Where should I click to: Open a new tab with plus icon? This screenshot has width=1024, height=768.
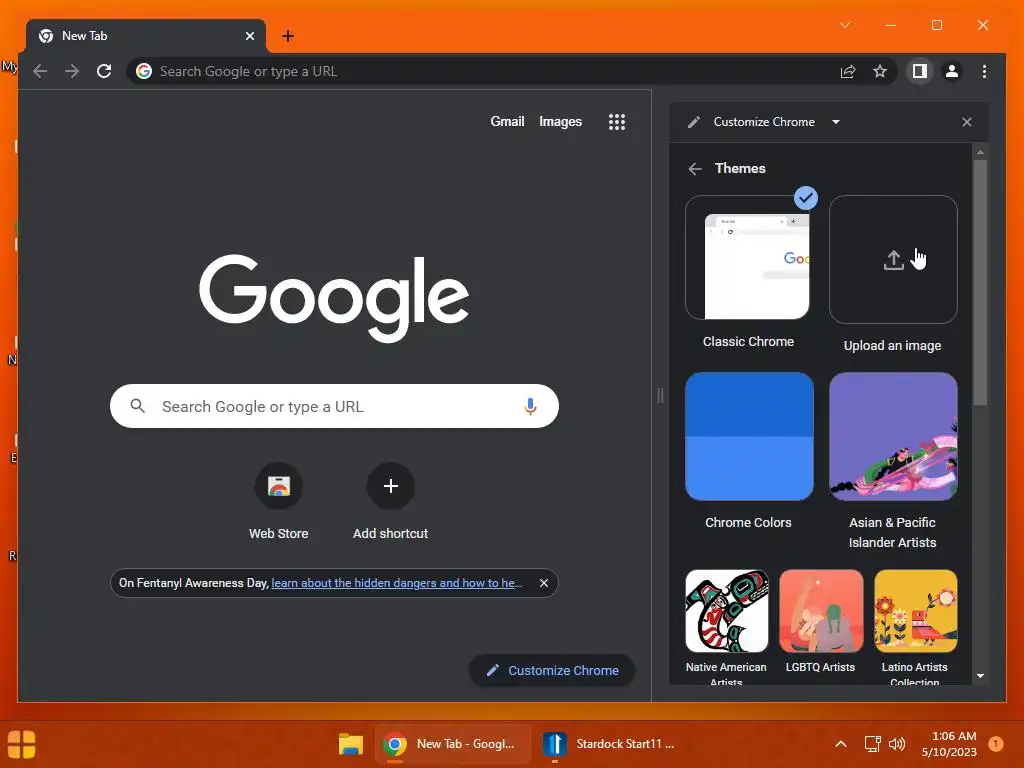pos(288,36)
